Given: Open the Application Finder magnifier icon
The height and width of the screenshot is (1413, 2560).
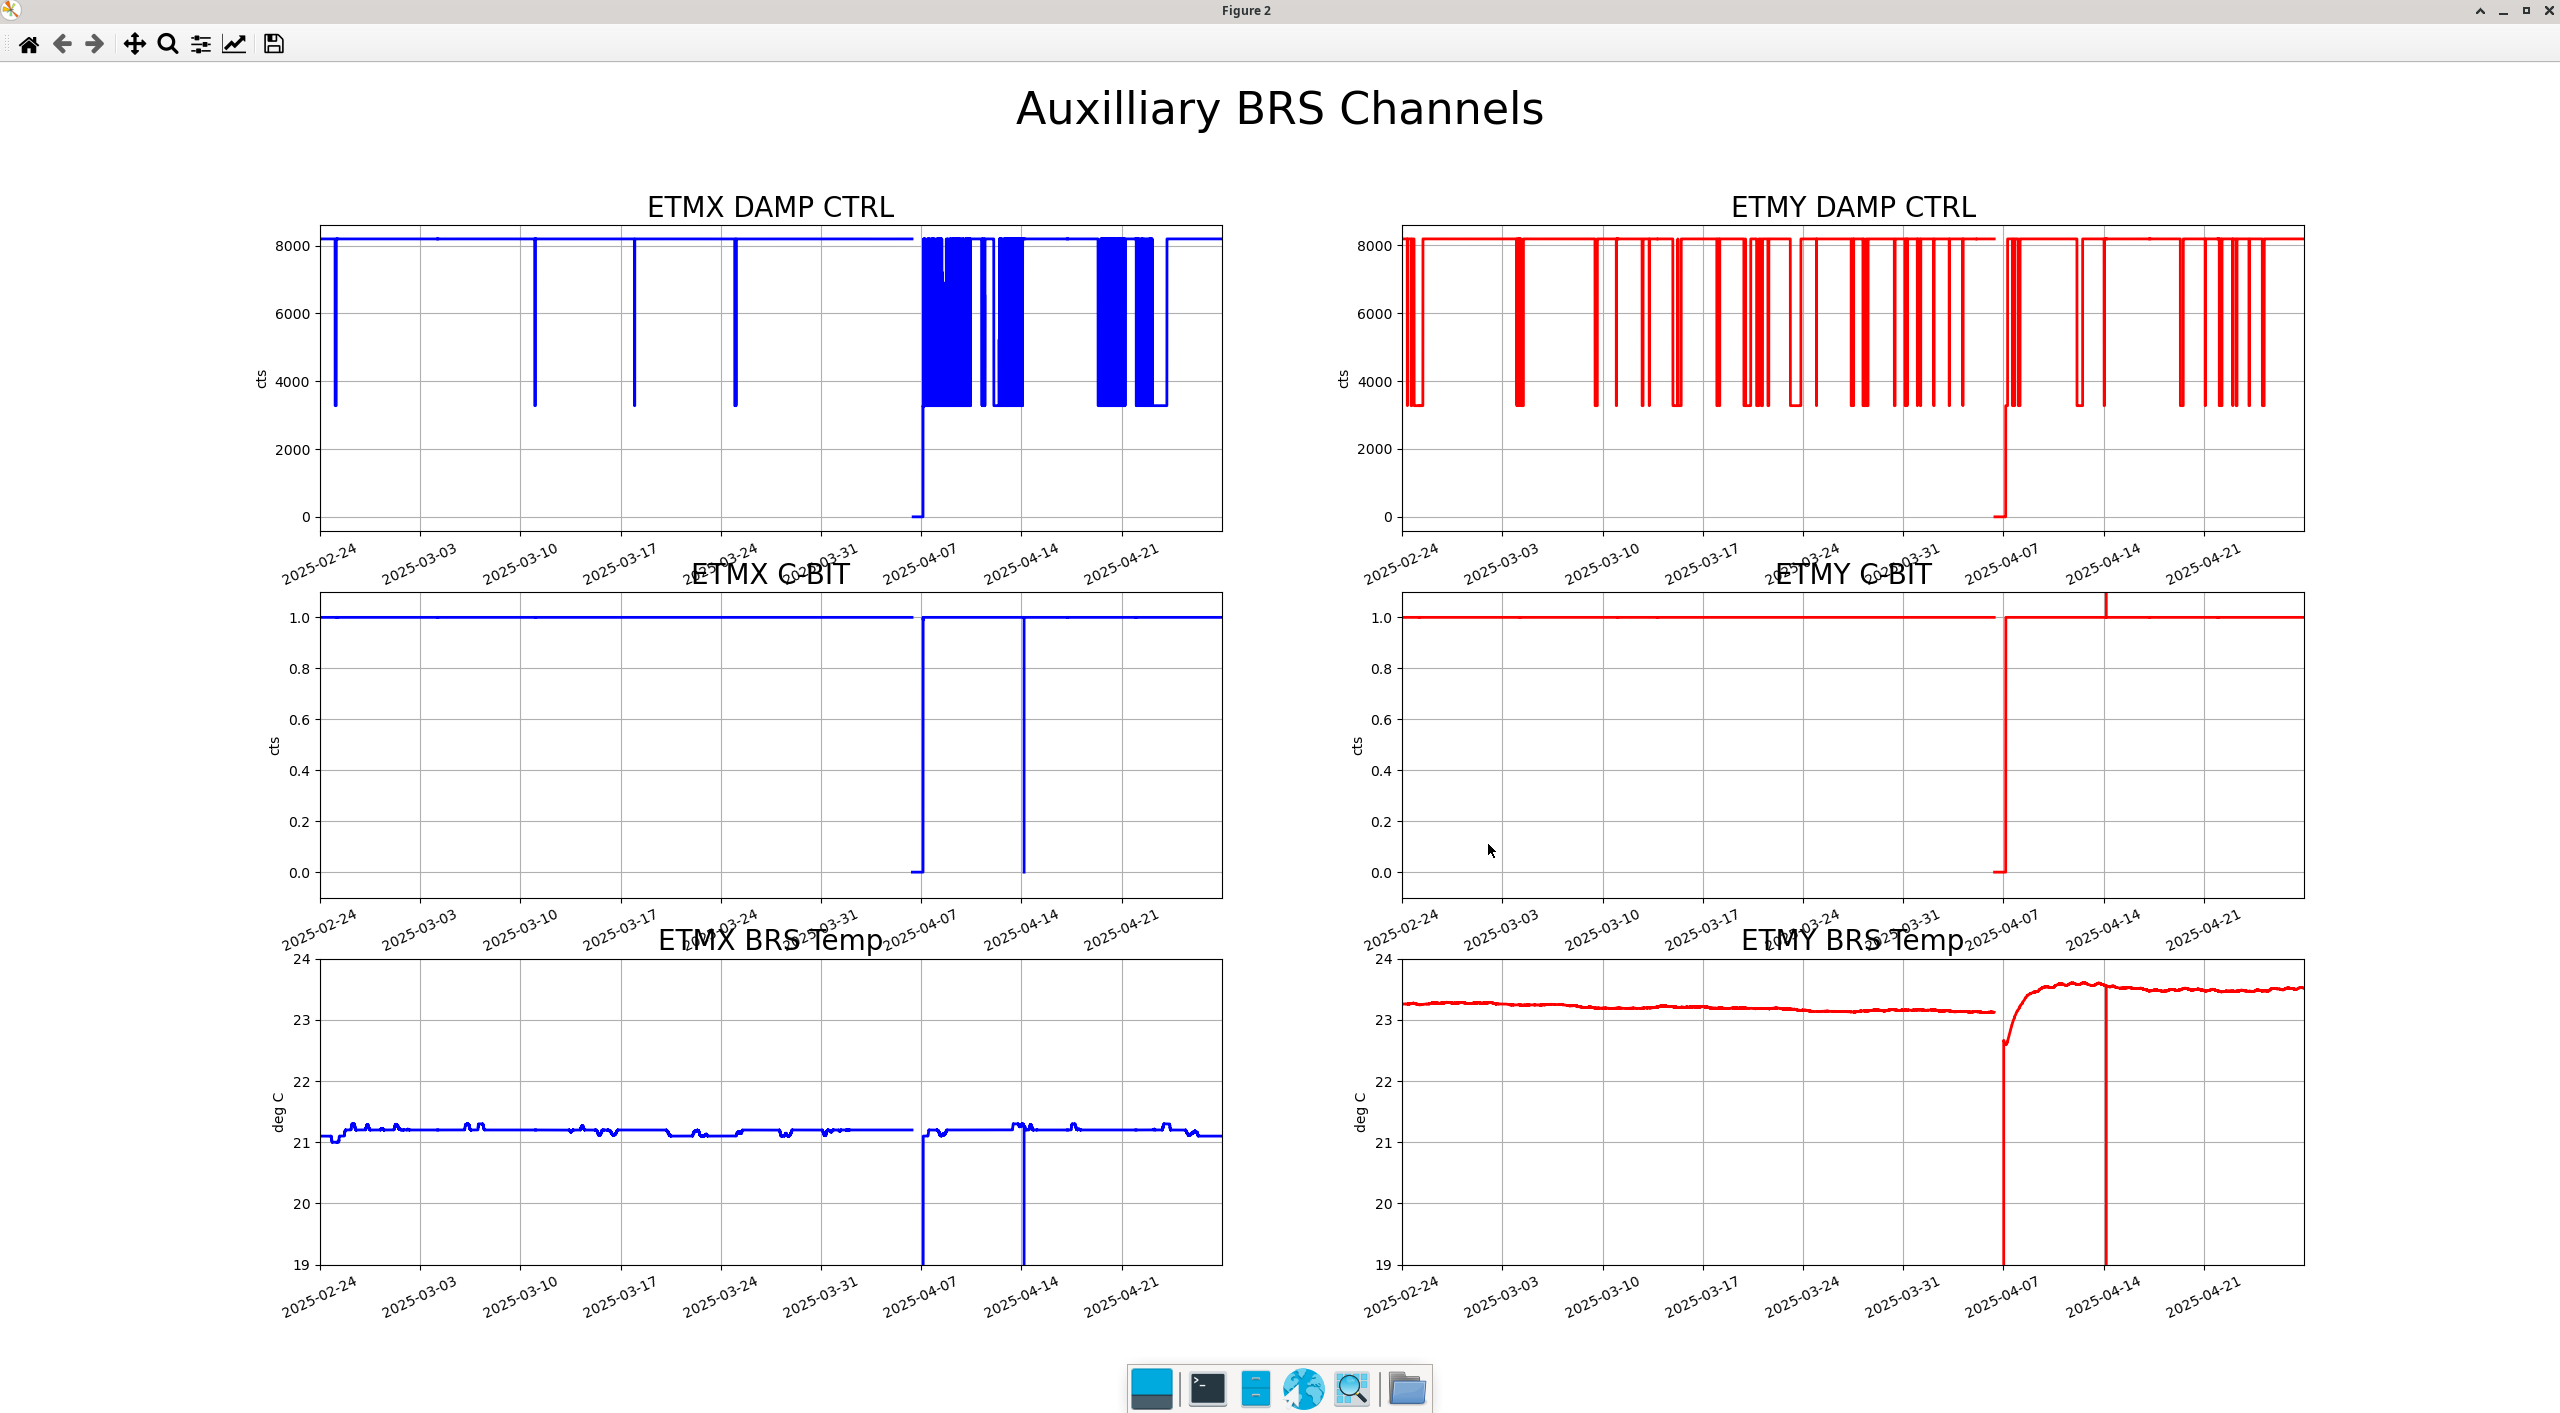Looking at the screenshot, I should [1352, 1388].
